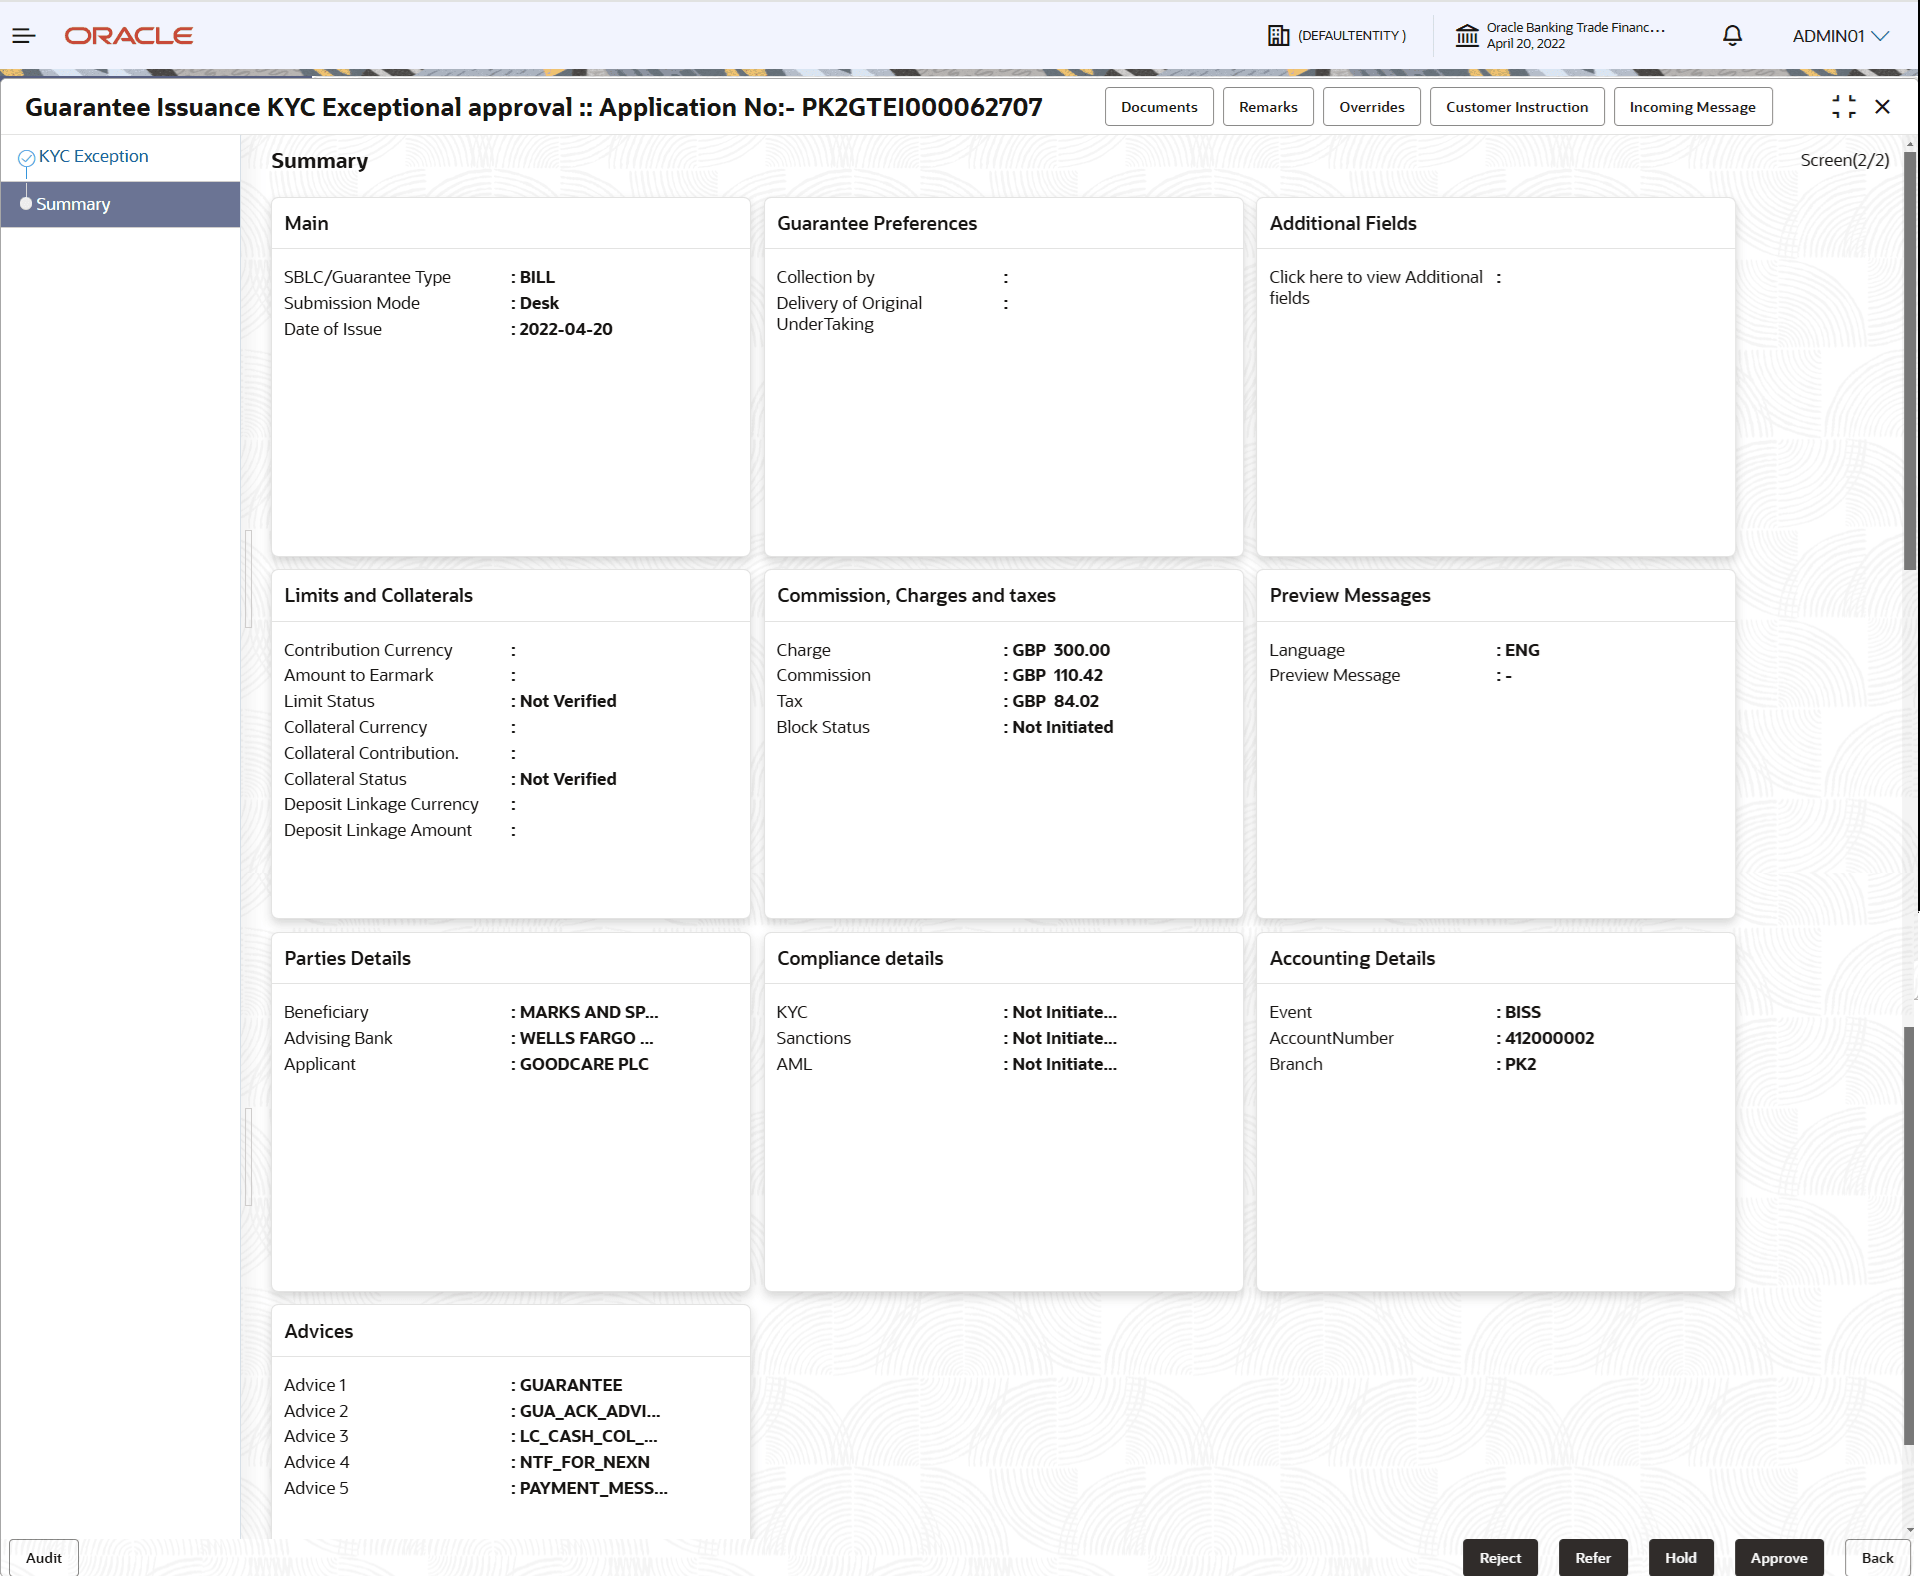Open the notifications bell
Image resolution: width=1920 pixels, height=1581 pixels.
[x=1731, y=35]
